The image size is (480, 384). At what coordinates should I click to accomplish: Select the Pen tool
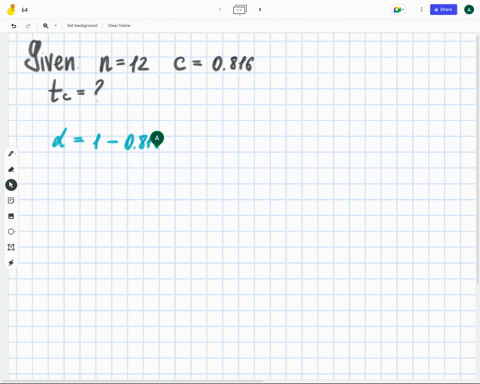pyautogui.click(x=11, y=154)
